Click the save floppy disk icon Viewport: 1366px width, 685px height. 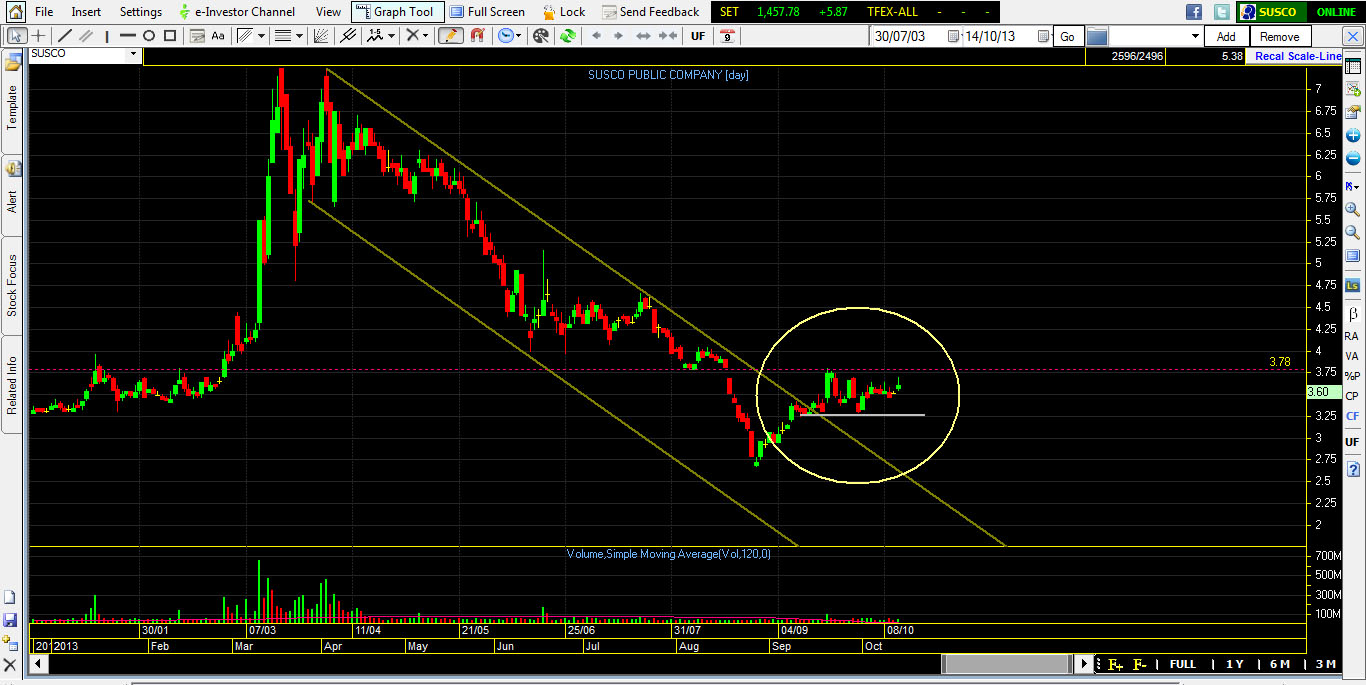[10, 620]
